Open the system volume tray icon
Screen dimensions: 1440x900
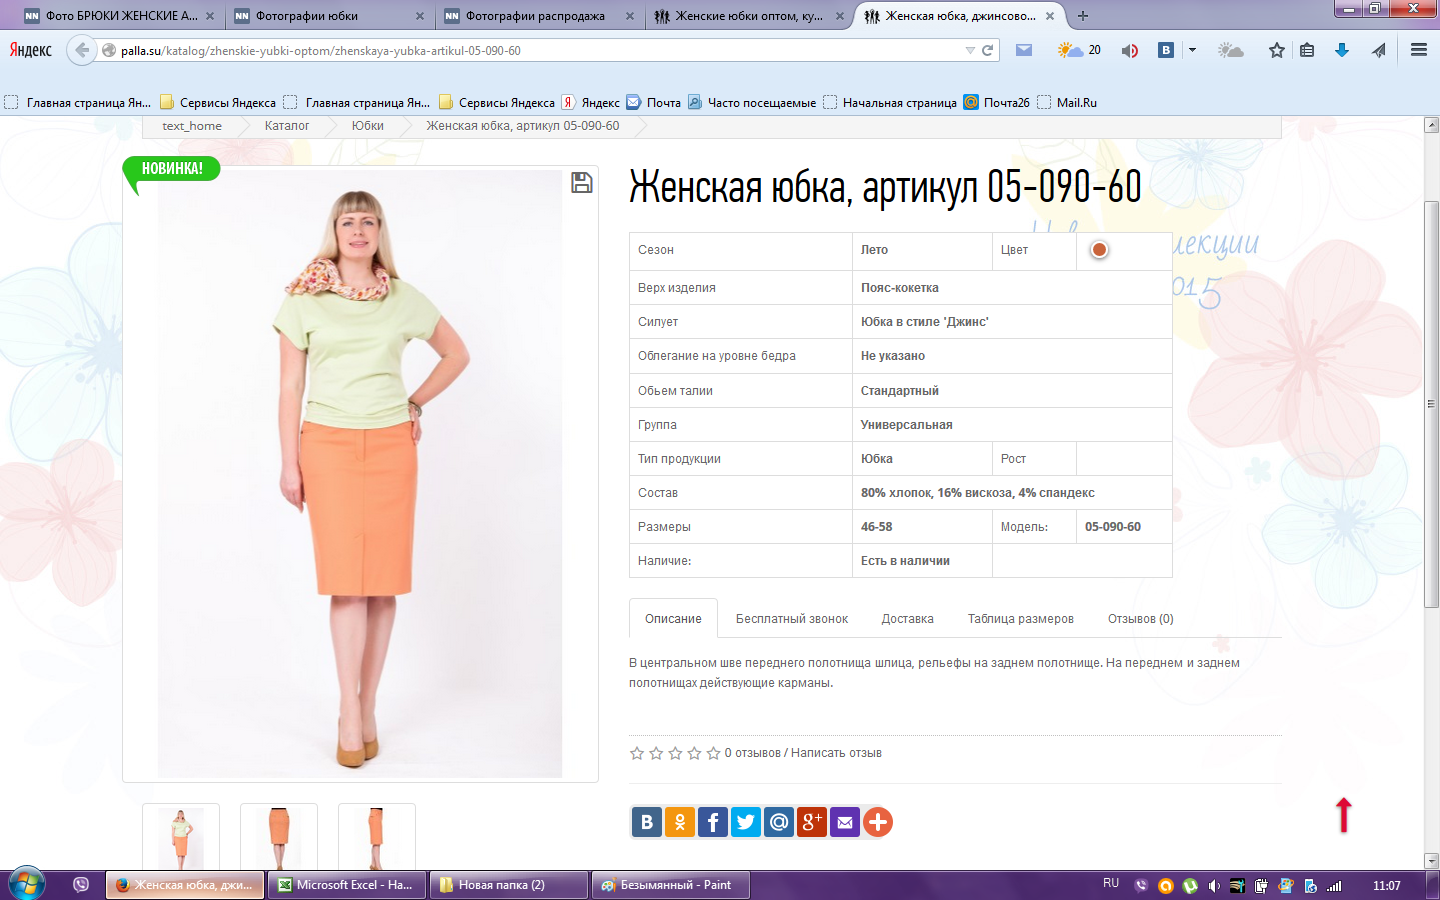pos(1214,886)
